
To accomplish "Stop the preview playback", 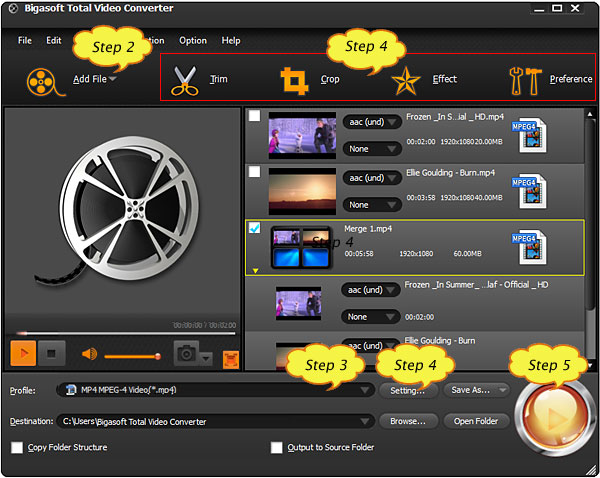I will pos(52,353).
